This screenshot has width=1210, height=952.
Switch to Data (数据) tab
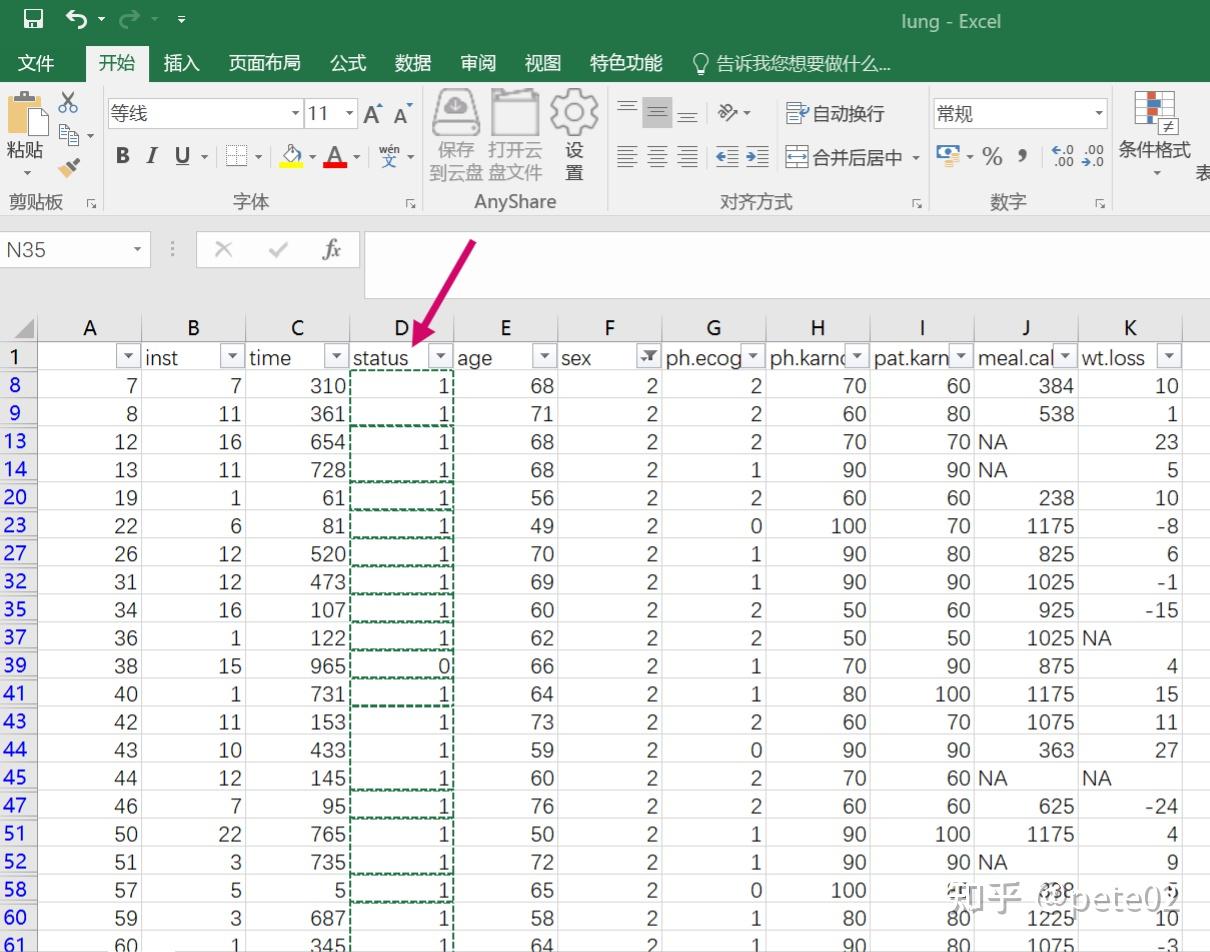pos(412,63)
